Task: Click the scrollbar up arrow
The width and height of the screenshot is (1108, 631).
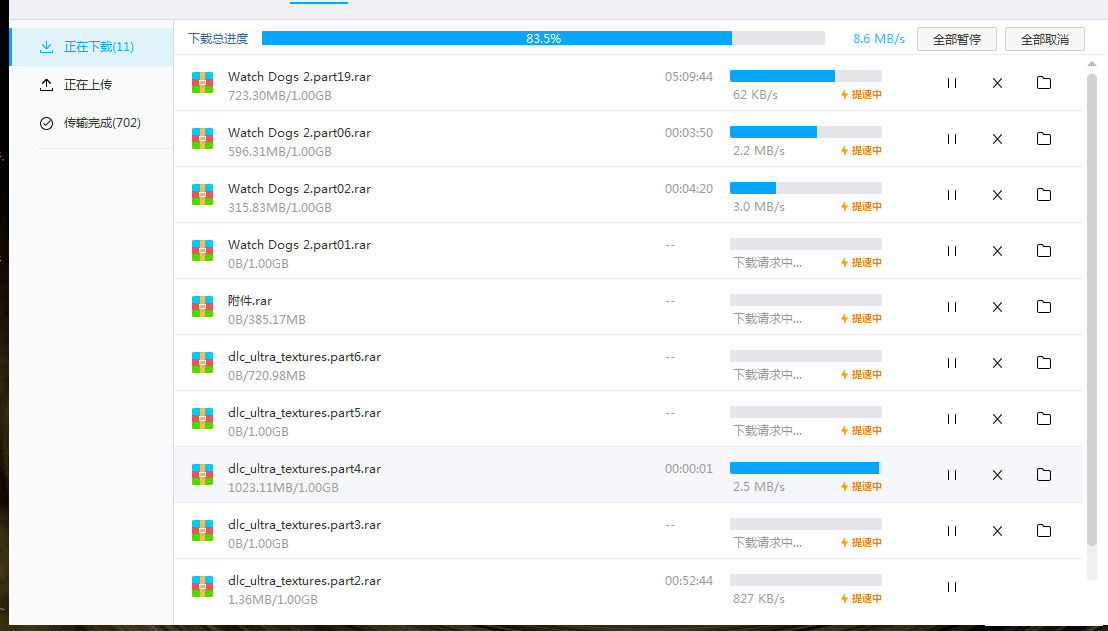Action: [1092, 64]
